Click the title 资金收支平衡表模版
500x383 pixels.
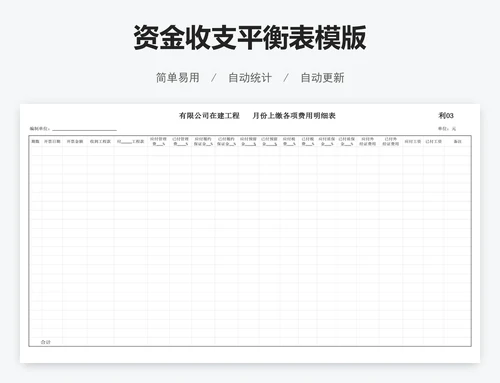250,37
